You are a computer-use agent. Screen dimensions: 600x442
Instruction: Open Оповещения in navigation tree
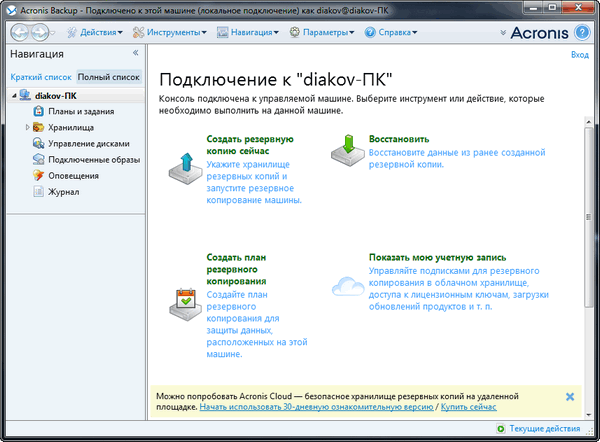[73, 176]
